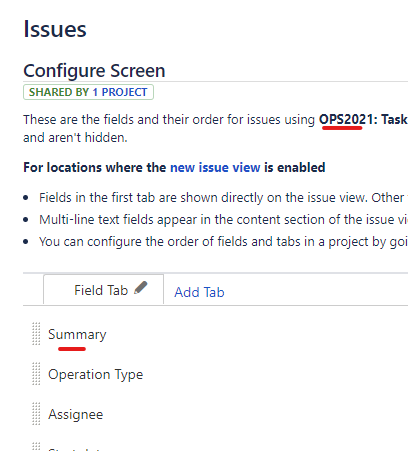Click the 'Configure Screen' heading

pos(94,71)
